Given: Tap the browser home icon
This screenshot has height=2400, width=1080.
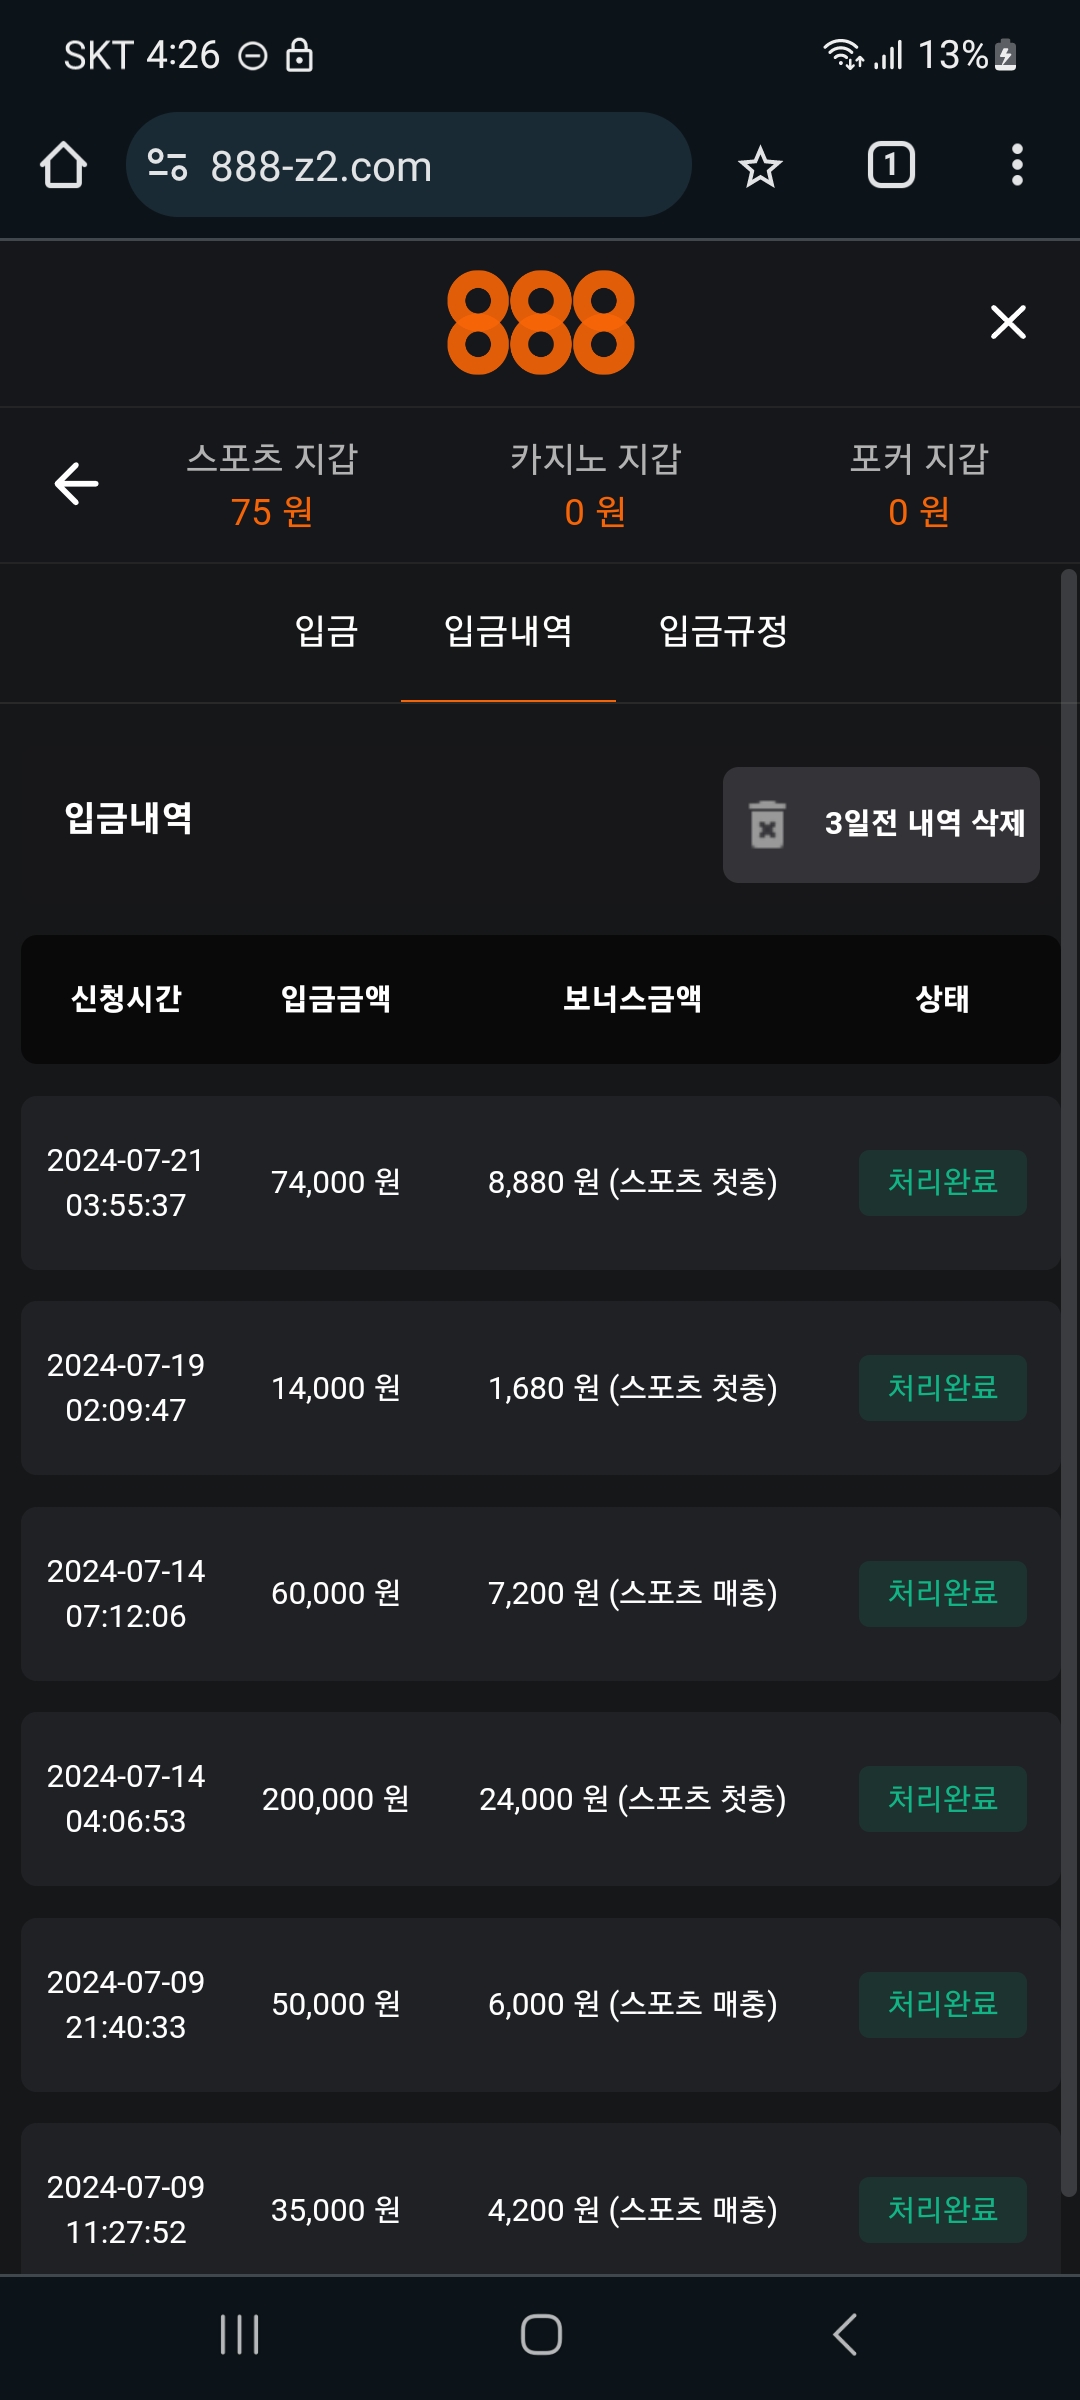Looking at the screenshot, I should click(x=63, y=165).
